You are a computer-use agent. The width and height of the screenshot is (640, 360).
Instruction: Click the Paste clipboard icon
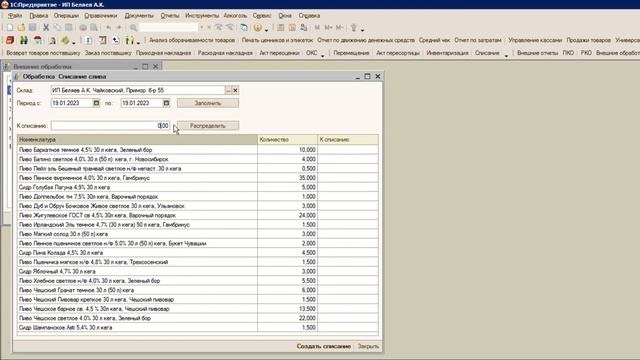coord(69,28)
